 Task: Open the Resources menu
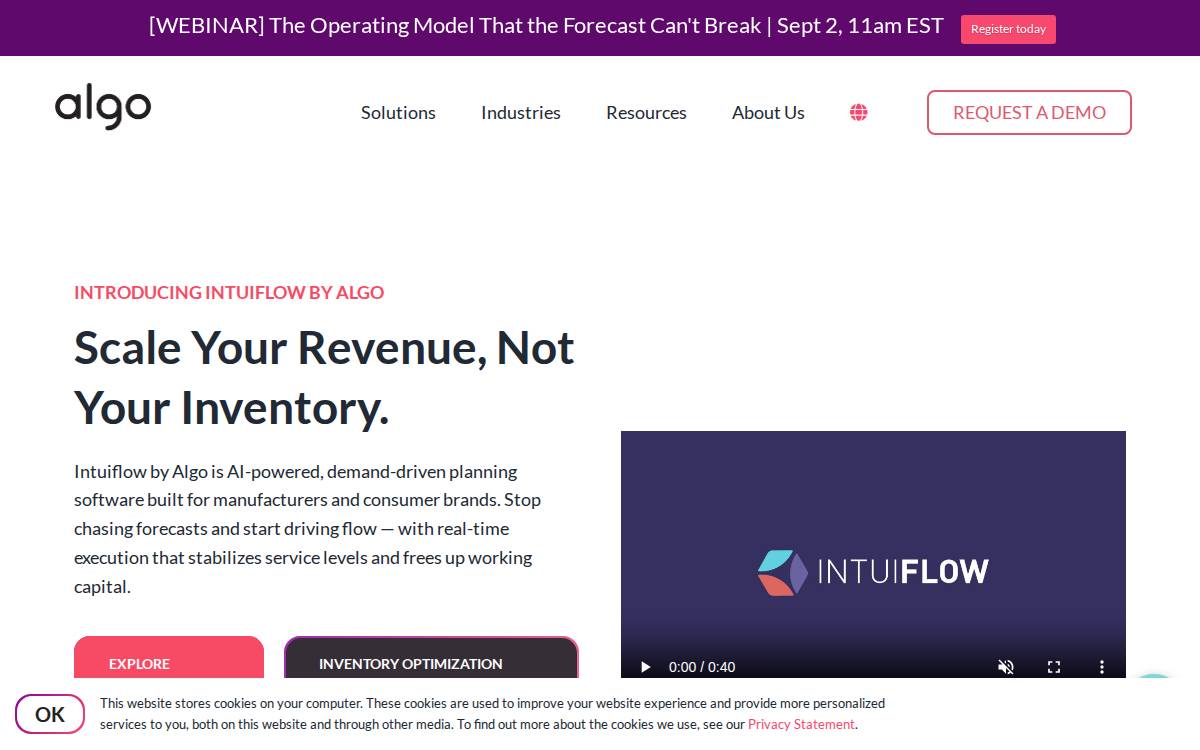(646, 113)
